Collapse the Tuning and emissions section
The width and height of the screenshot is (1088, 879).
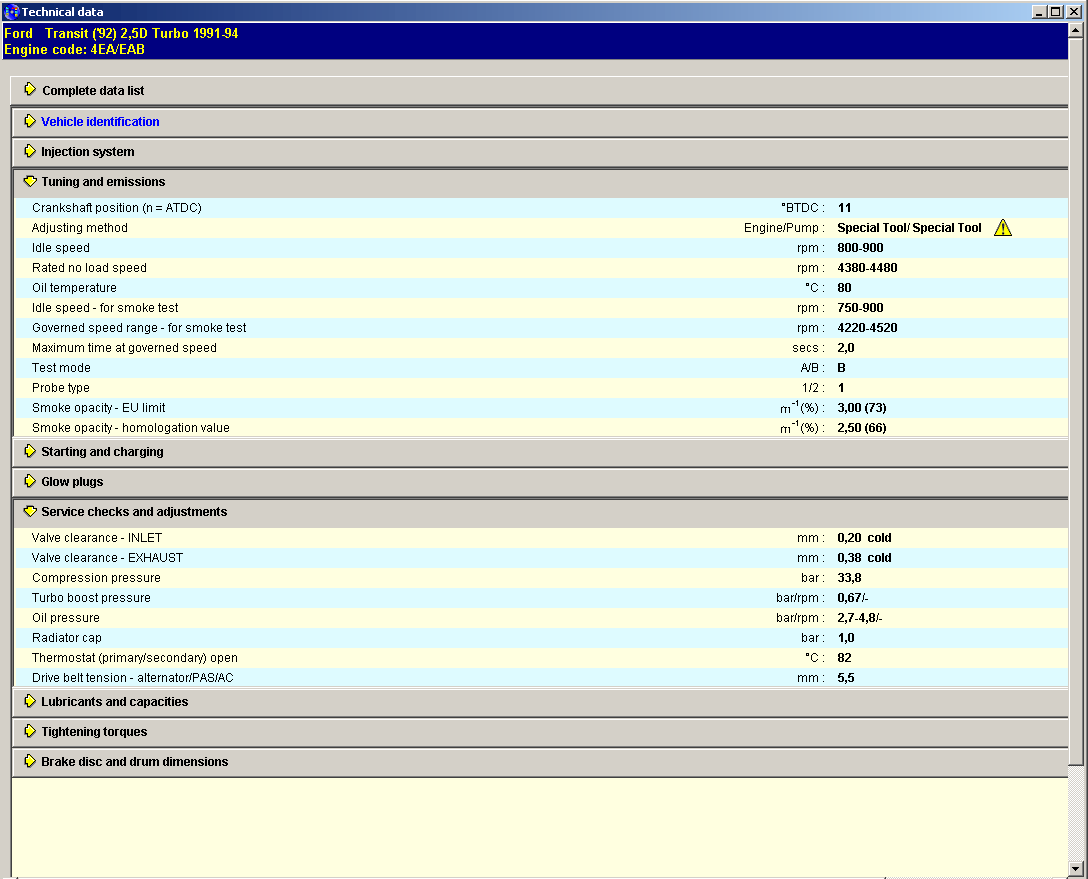tap(30, 182)
